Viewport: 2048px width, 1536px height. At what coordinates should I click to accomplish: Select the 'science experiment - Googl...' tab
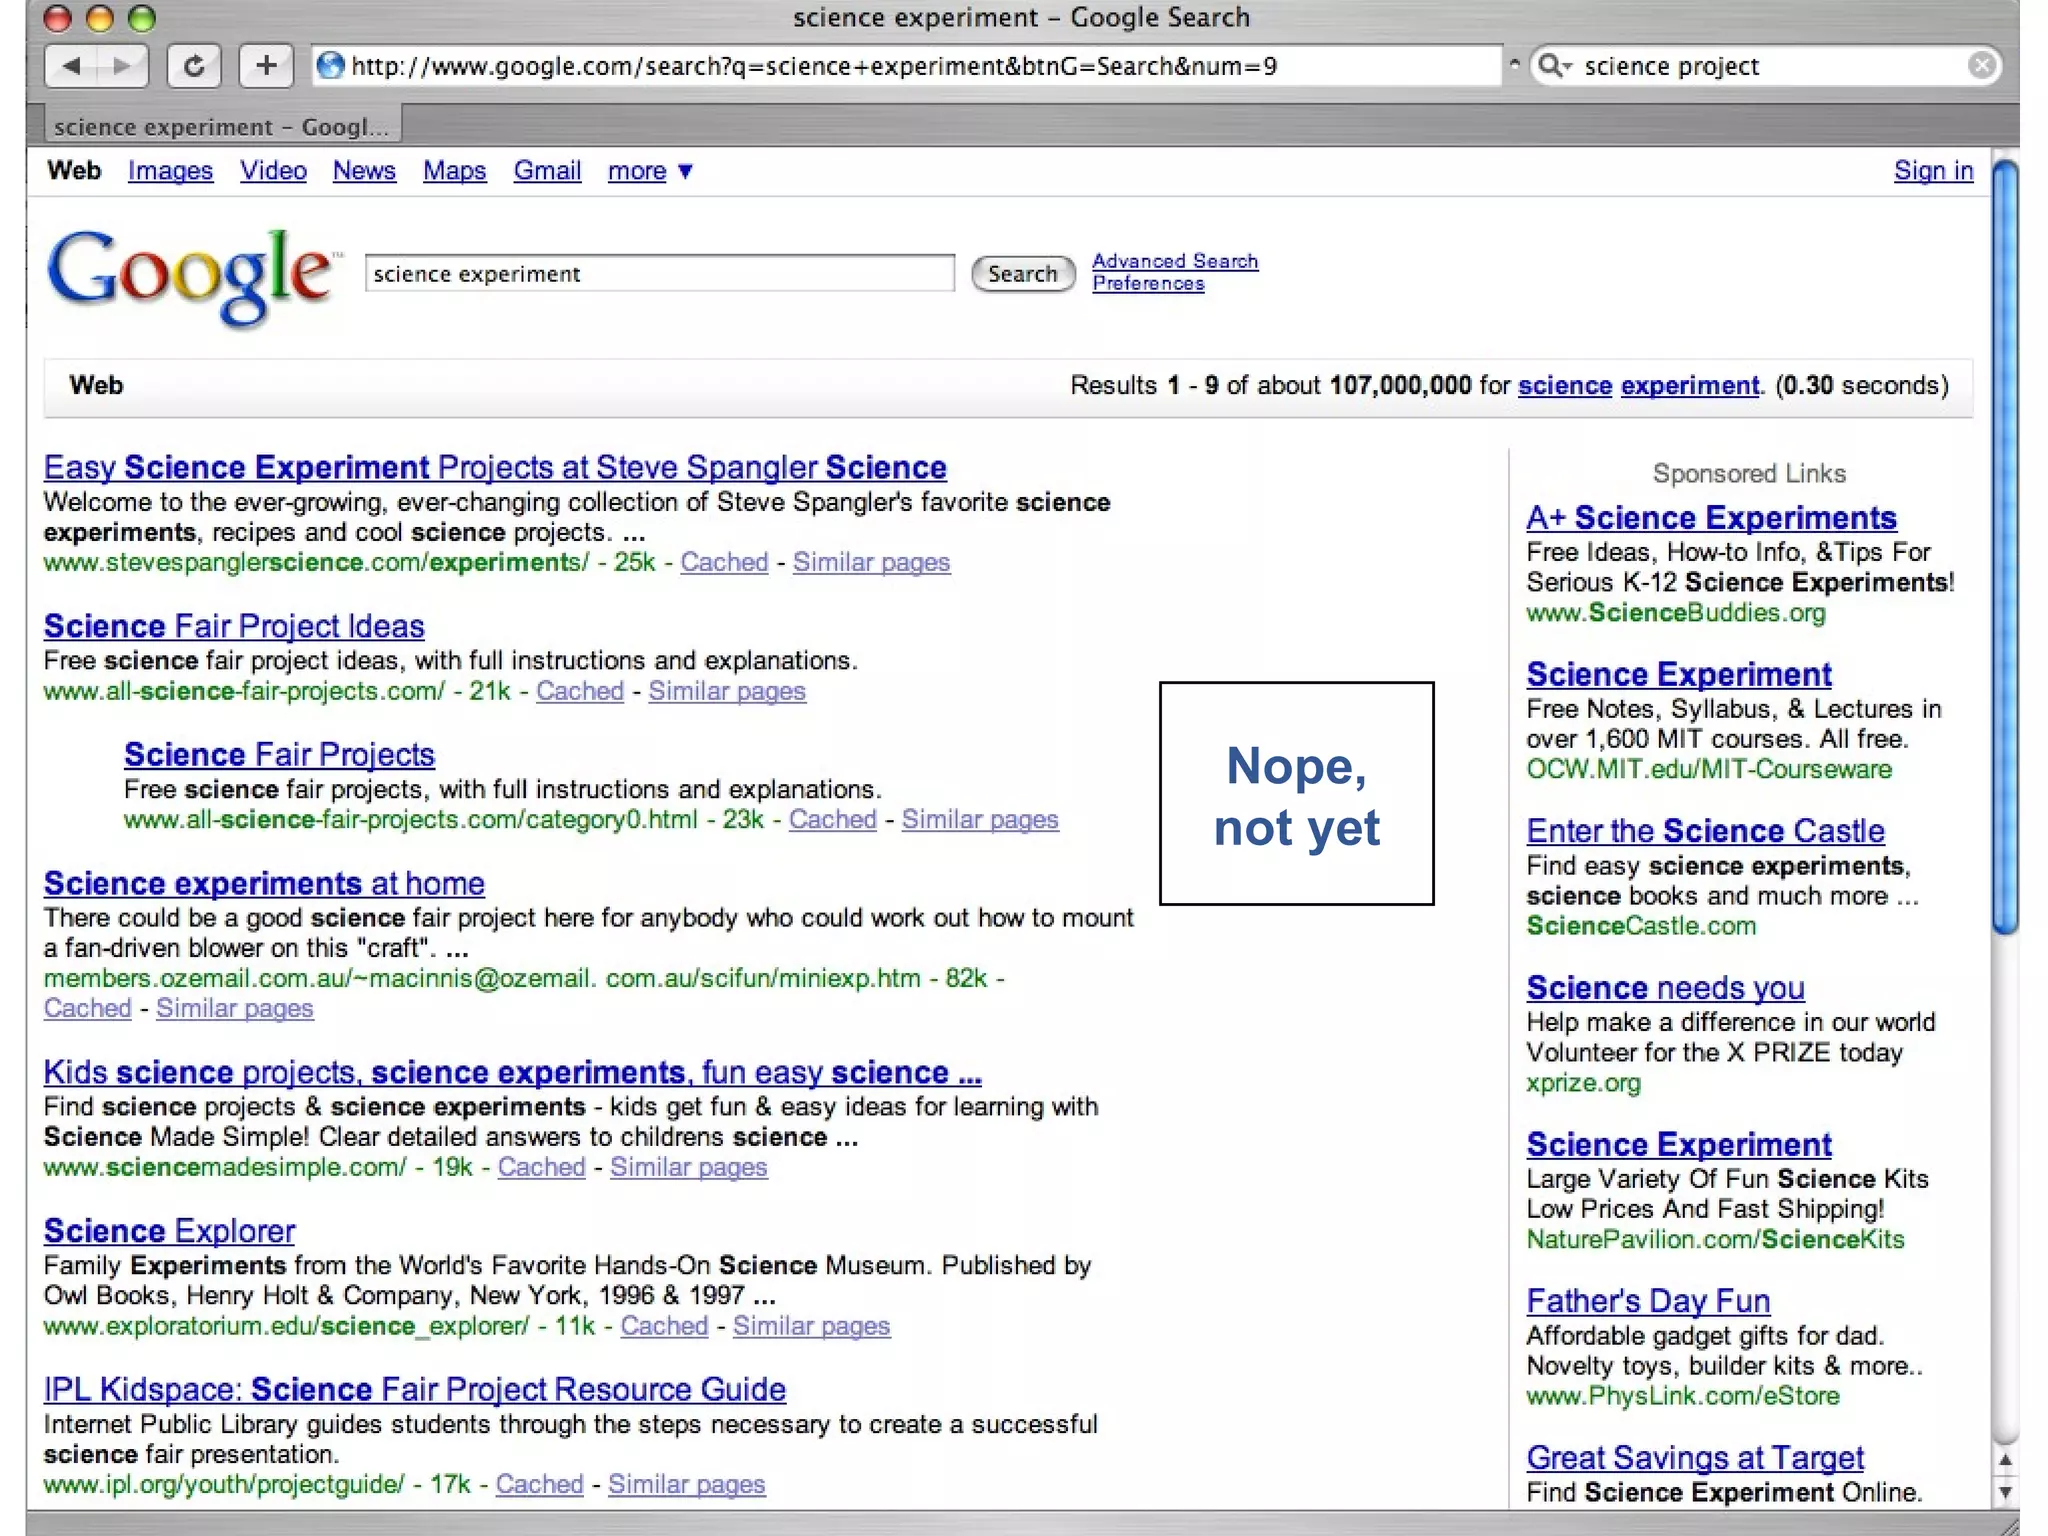coord(221,127)
